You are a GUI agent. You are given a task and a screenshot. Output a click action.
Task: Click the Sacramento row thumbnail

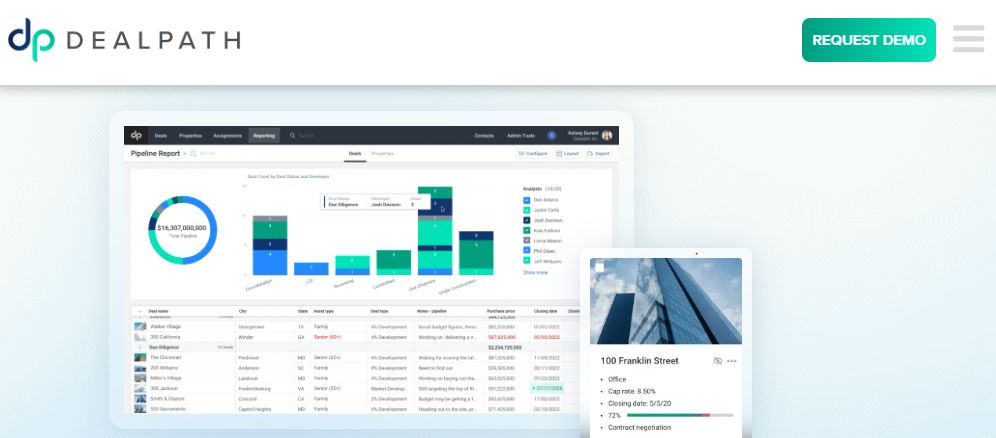140,409
